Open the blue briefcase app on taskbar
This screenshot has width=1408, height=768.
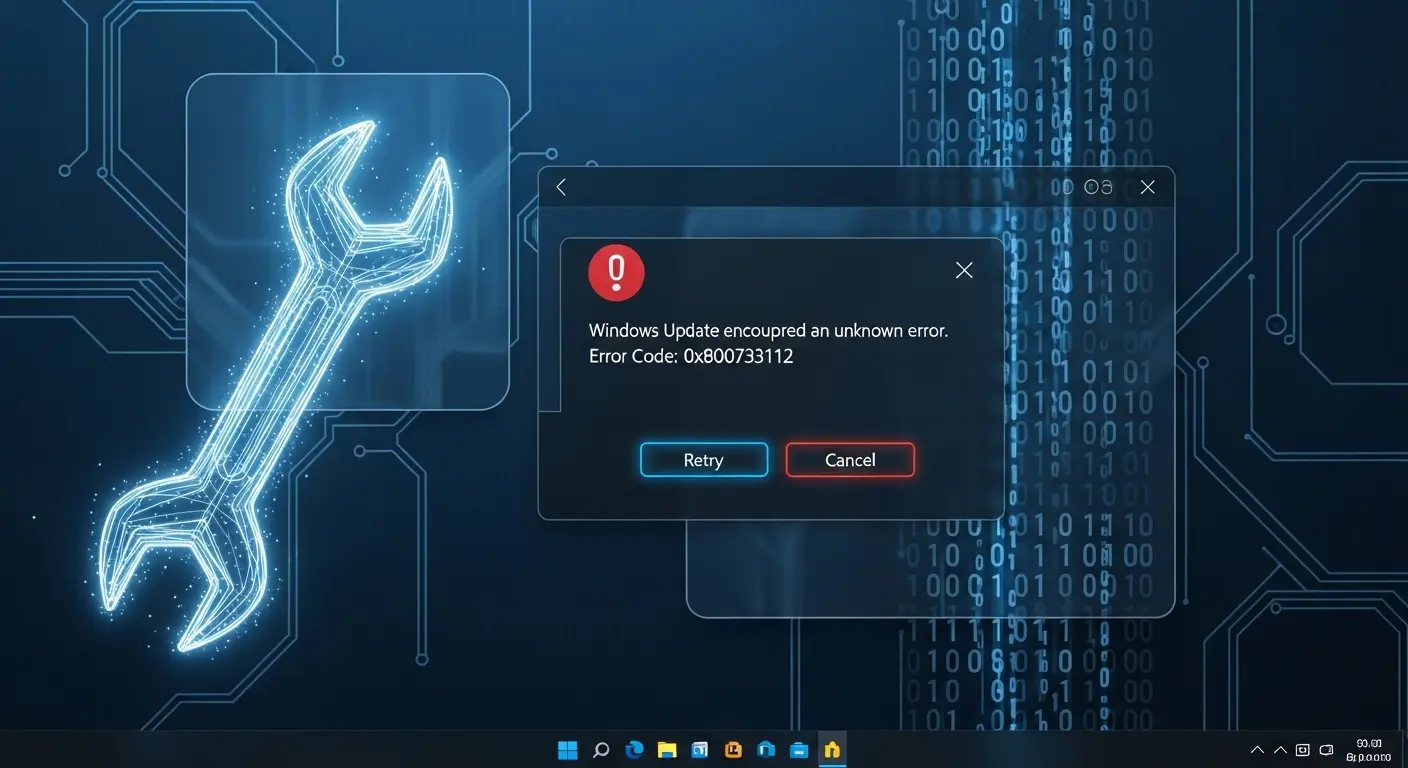pos(798,749)
